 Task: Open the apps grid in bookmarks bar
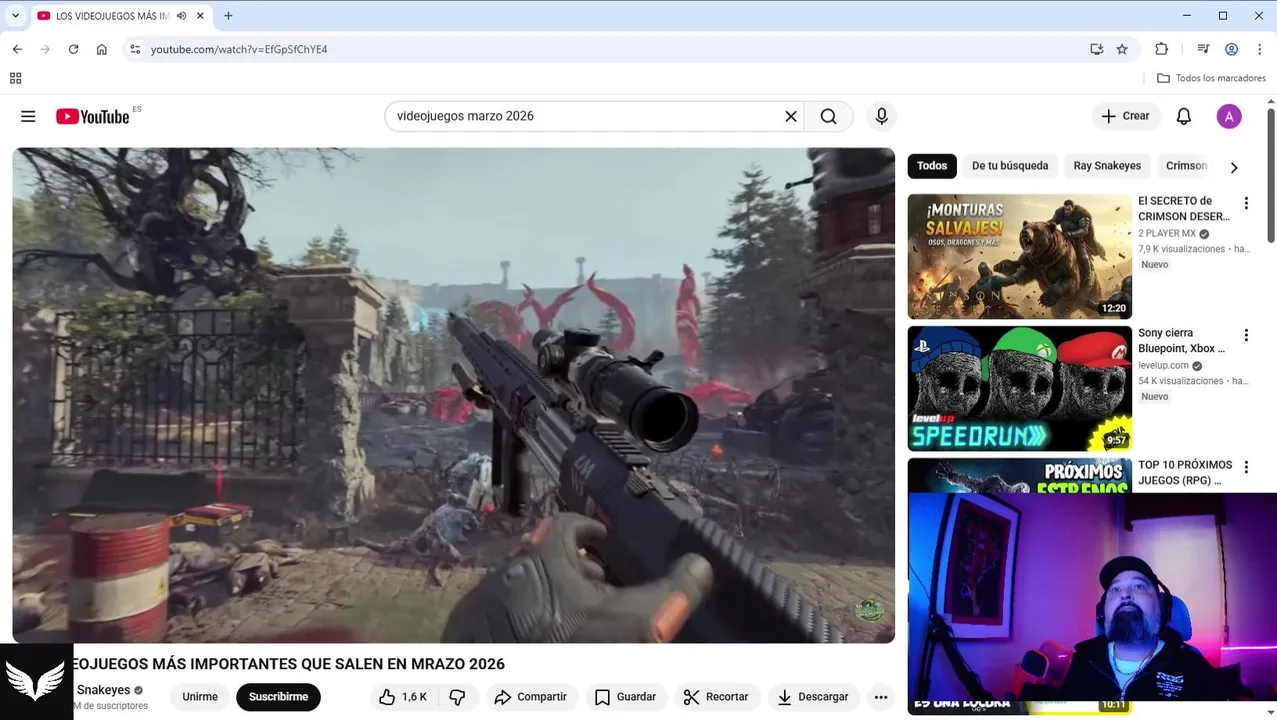[x=15, y=78]
